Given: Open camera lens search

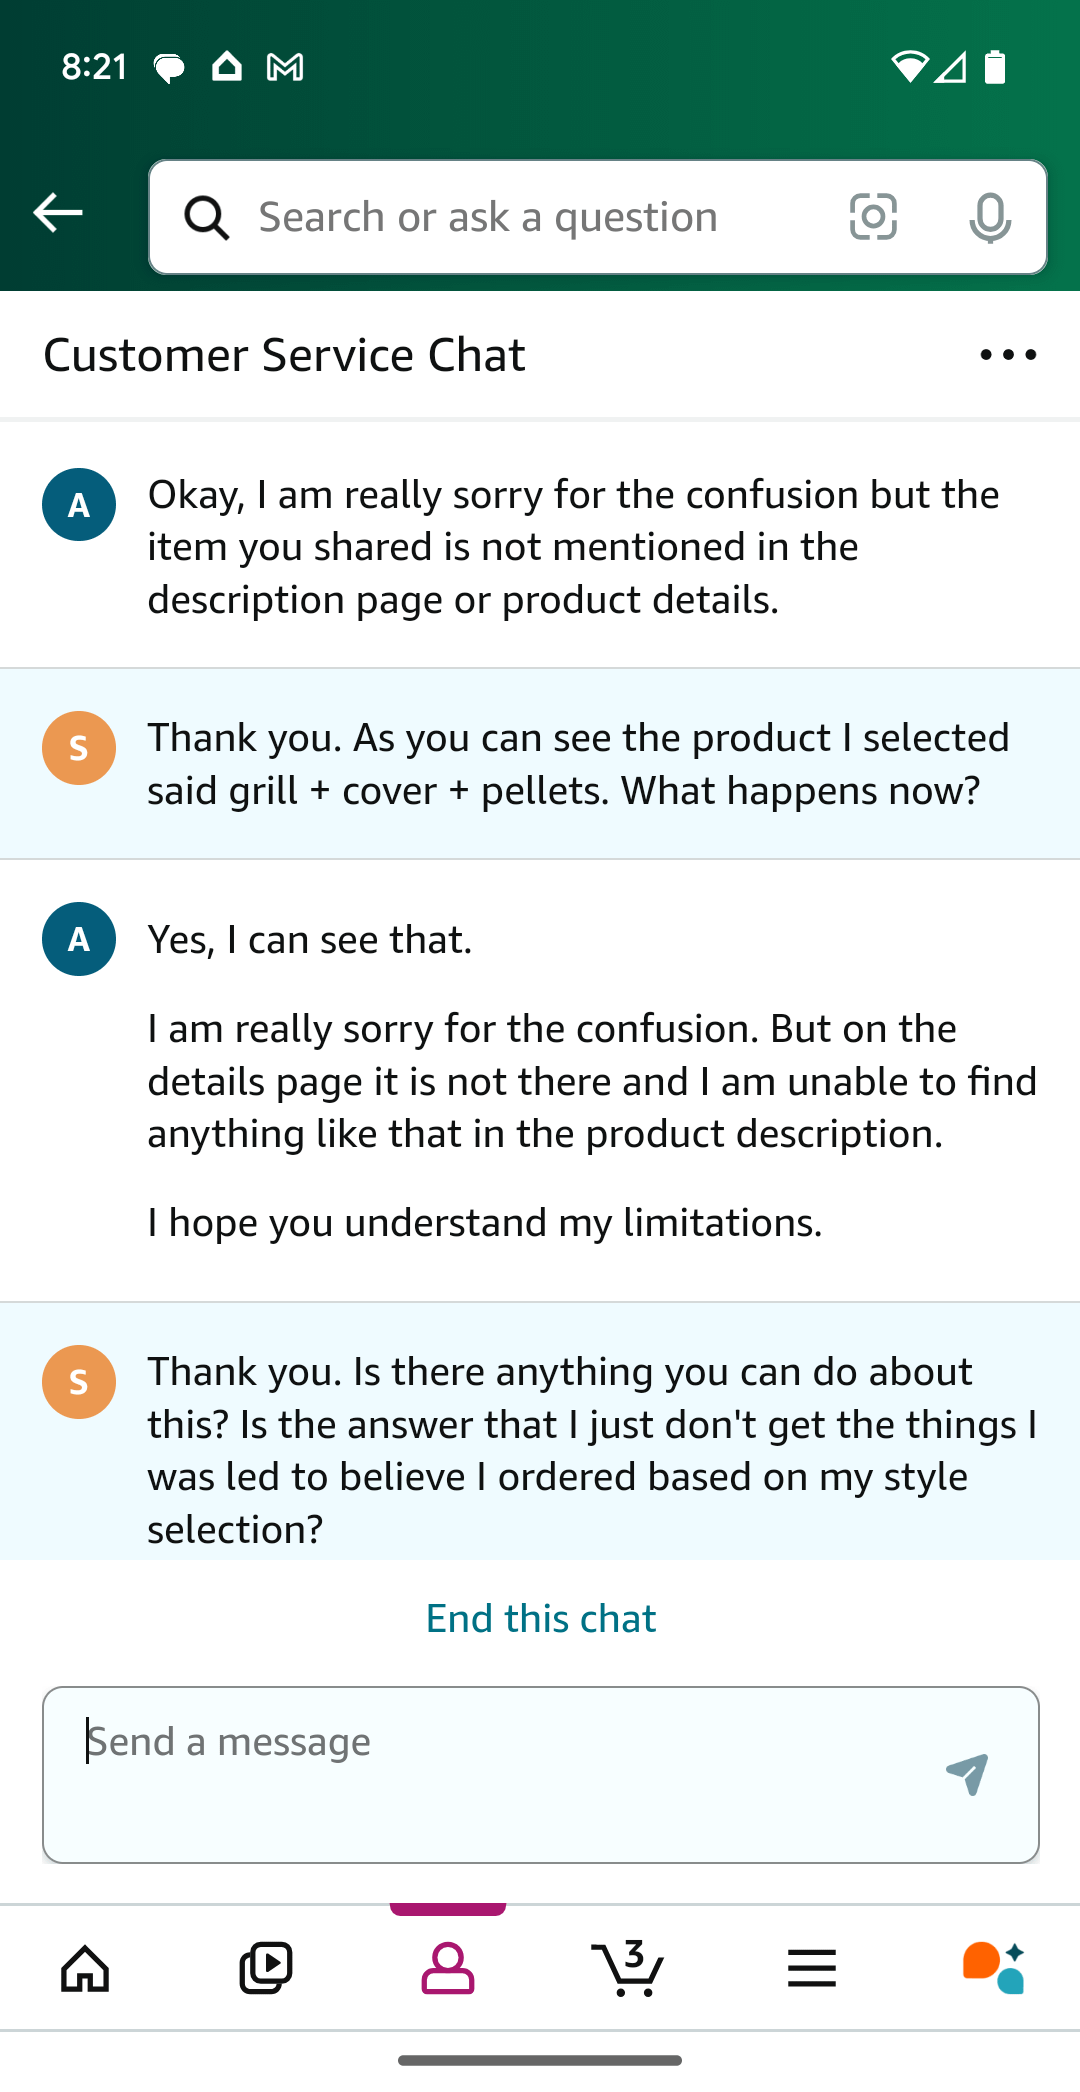Looking at the screenshot, I should click(x=873, y=217).
